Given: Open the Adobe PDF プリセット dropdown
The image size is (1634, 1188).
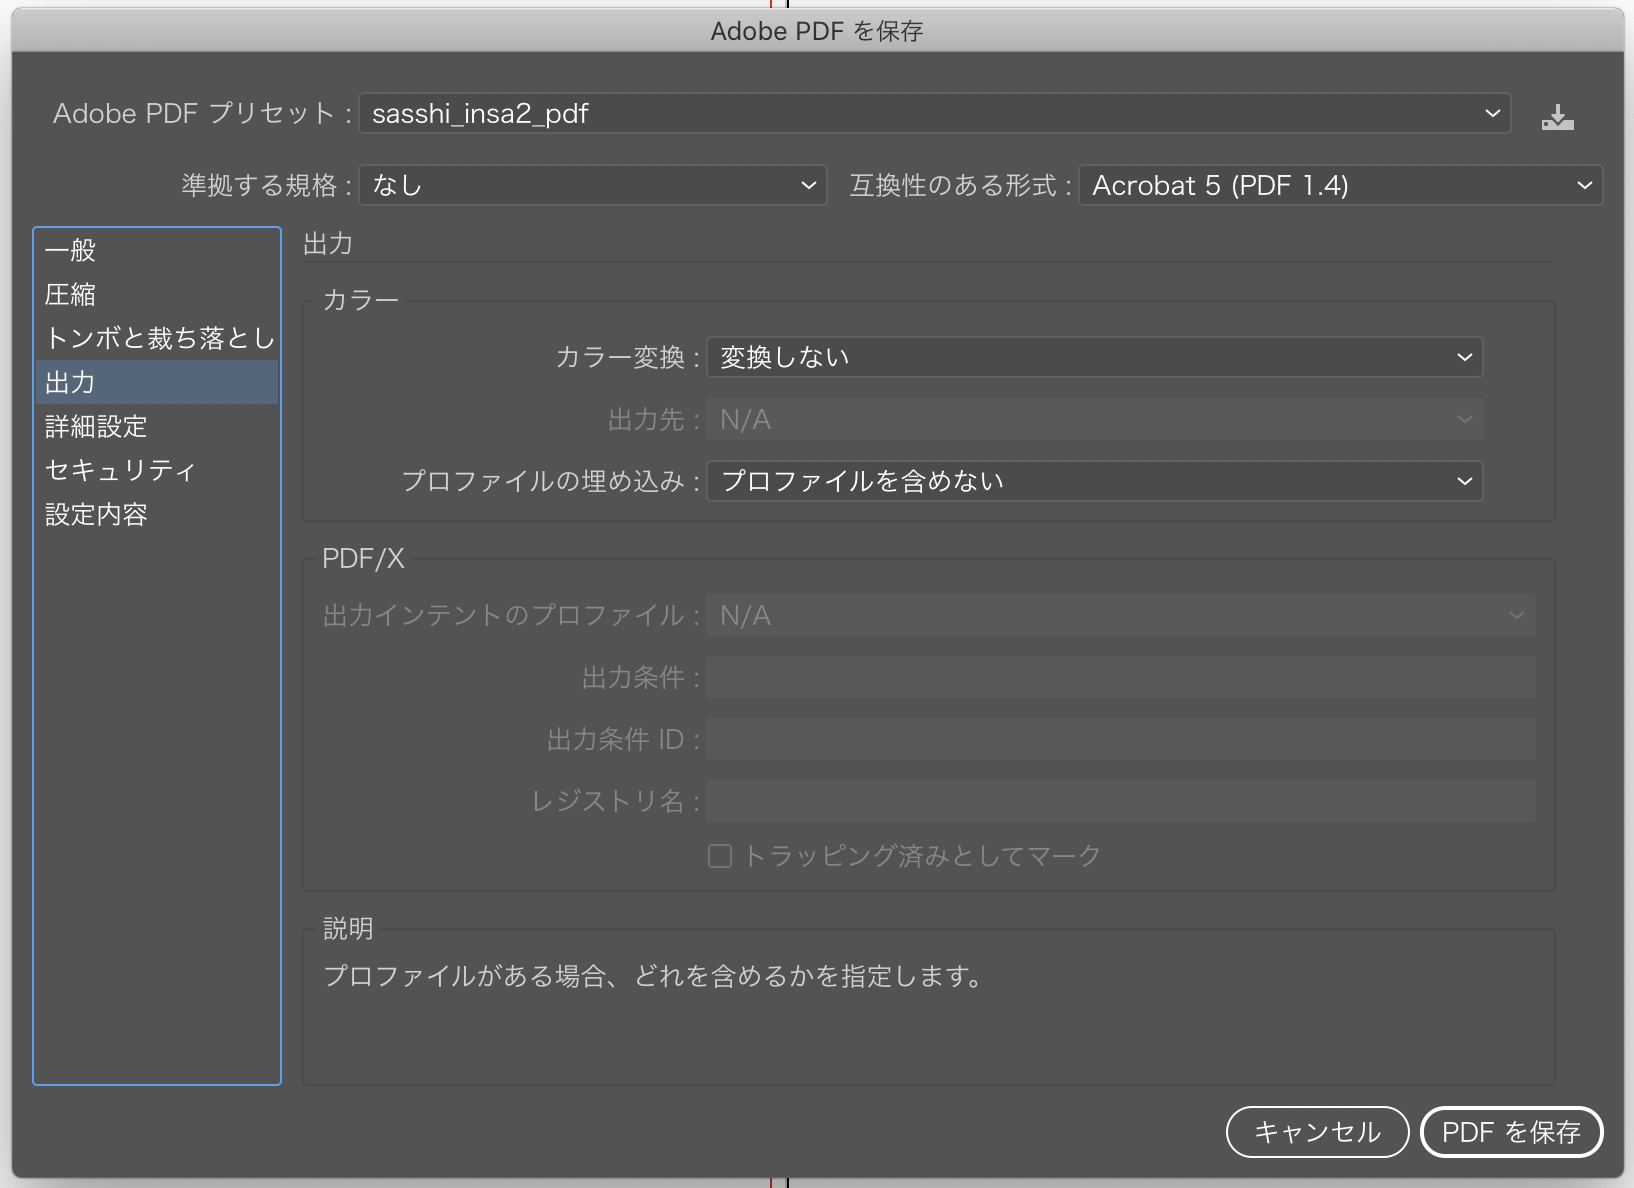Looking at the screenshot, I should 934,113.
